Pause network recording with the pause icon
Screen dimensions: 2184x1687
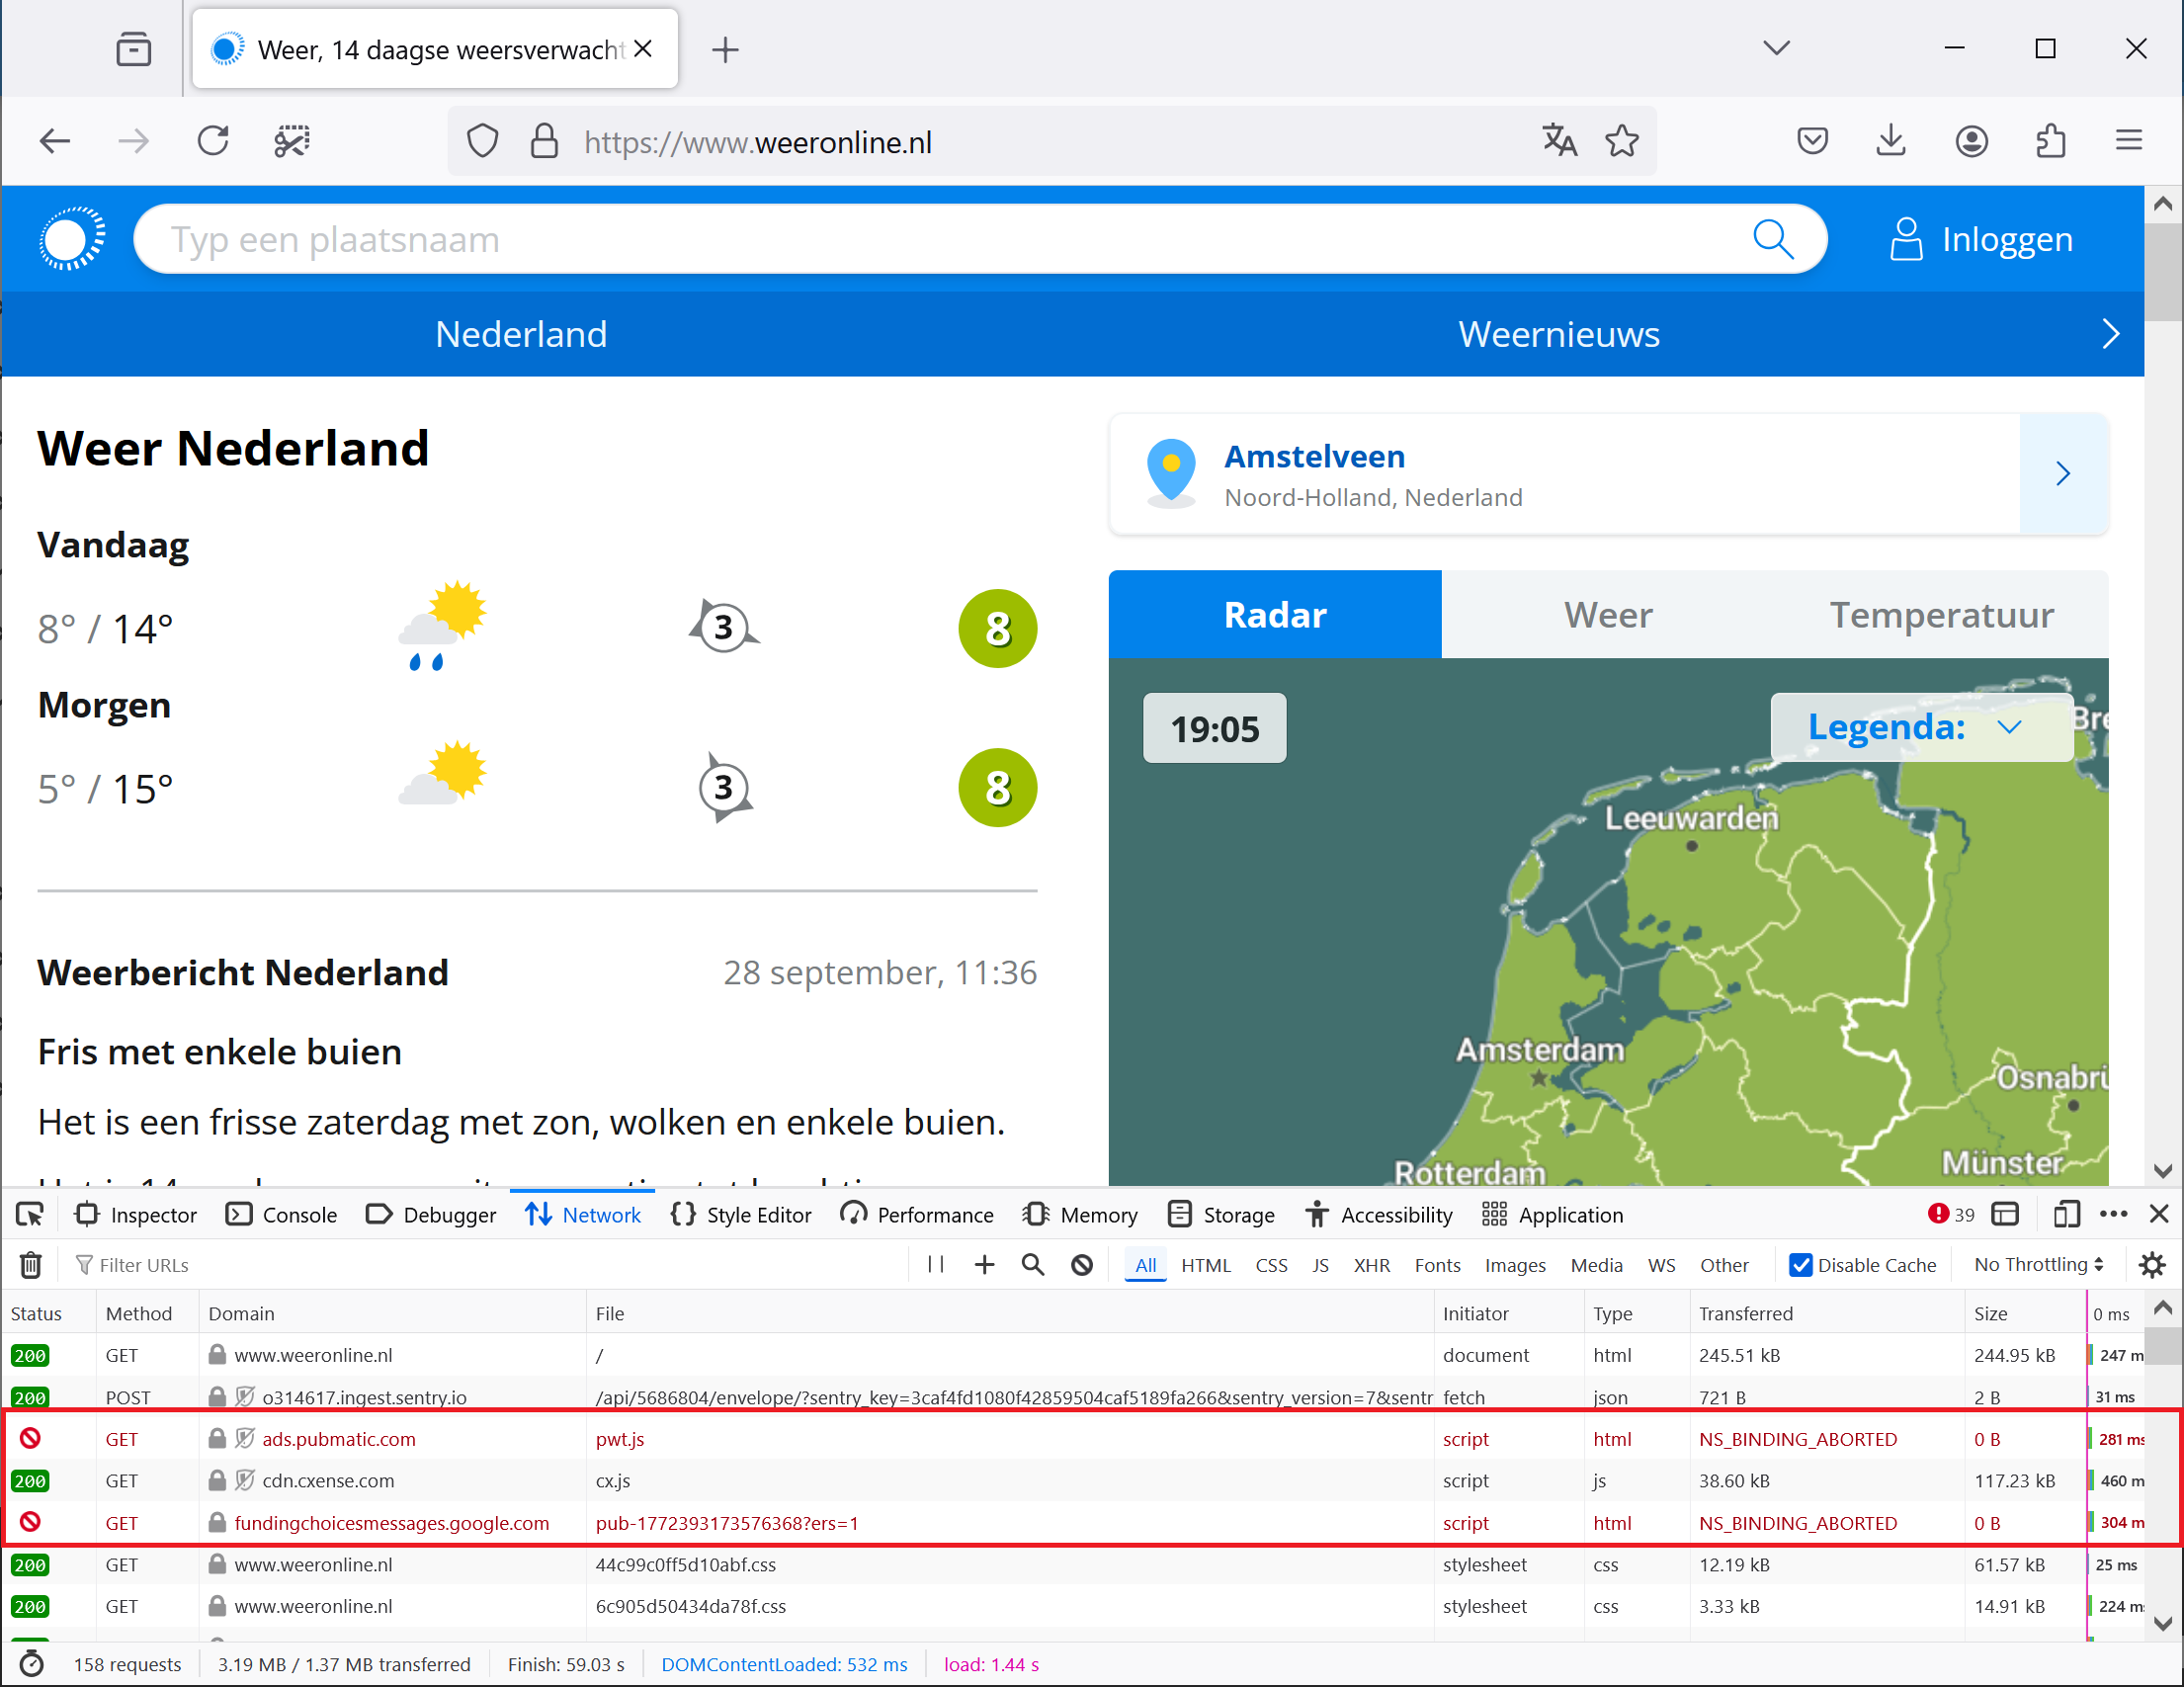pyautogui.click(x=935, y=1265)
